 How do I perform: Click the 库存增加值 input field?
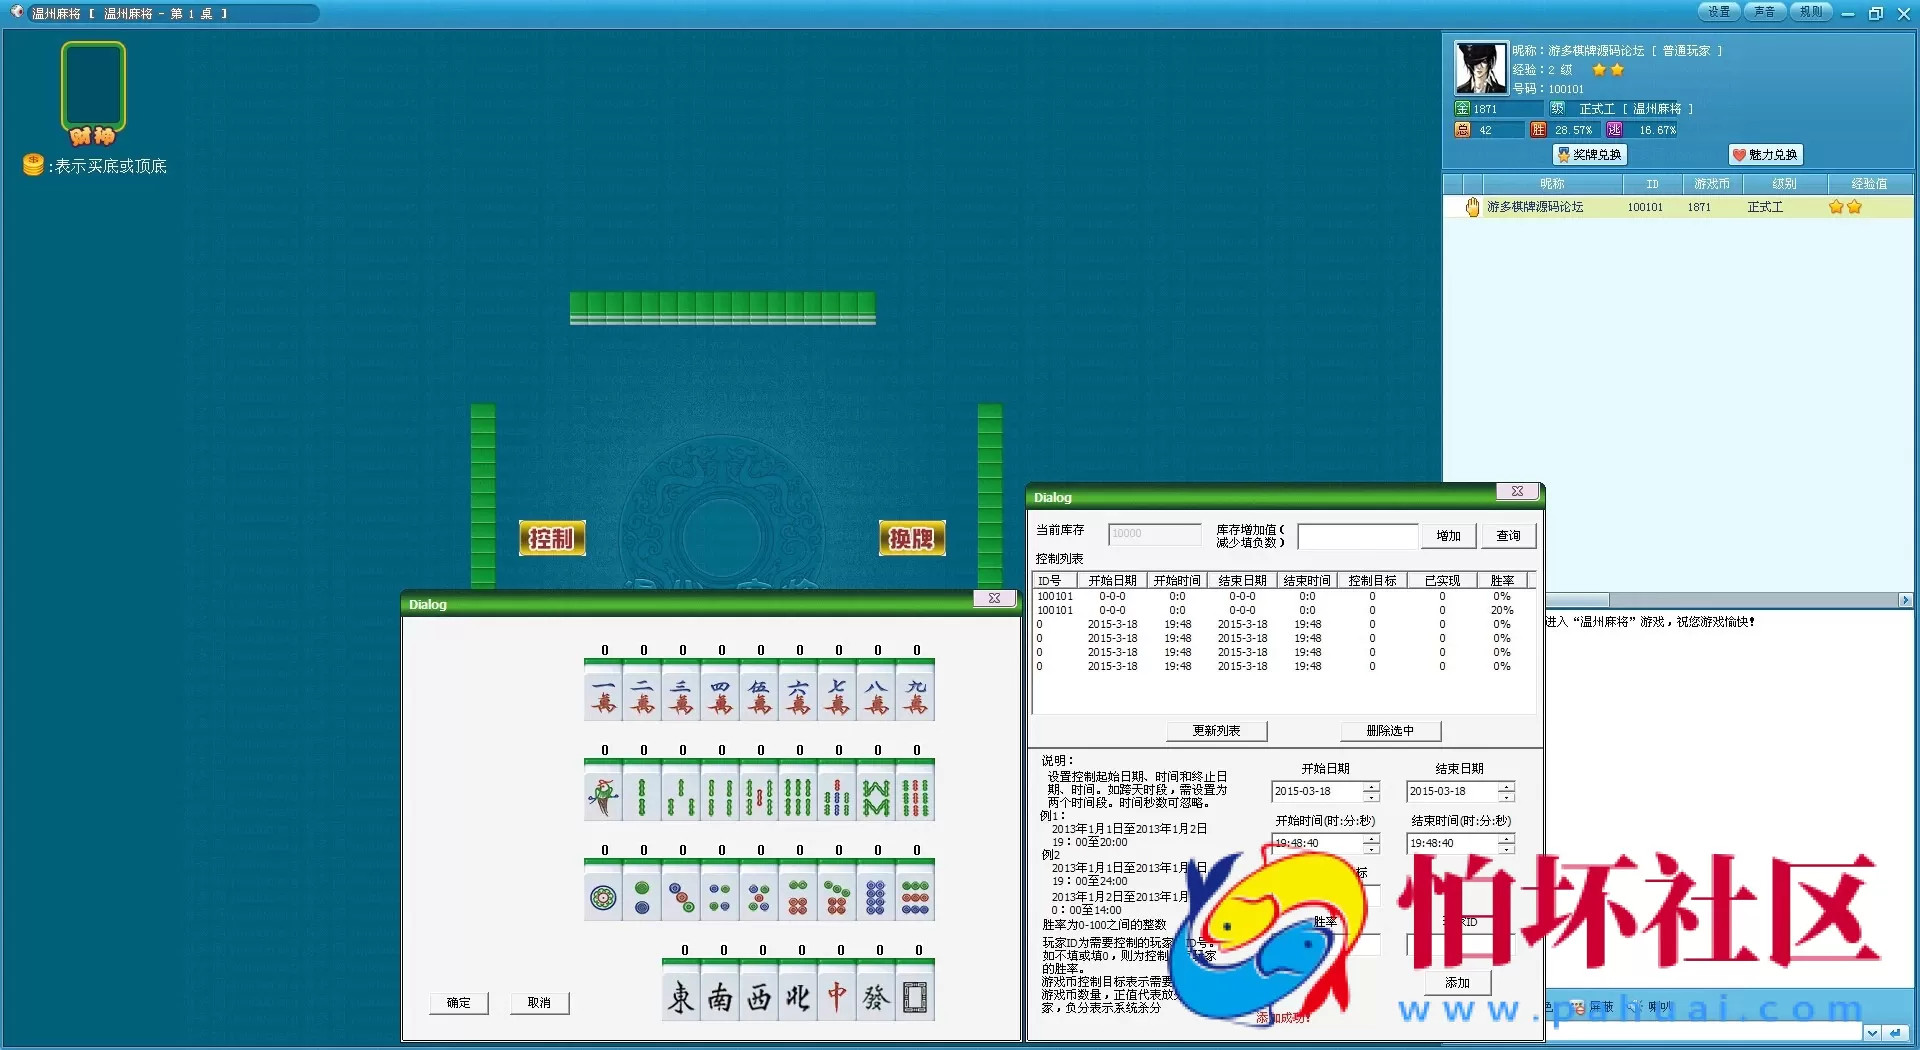[x=1357, y=536]
